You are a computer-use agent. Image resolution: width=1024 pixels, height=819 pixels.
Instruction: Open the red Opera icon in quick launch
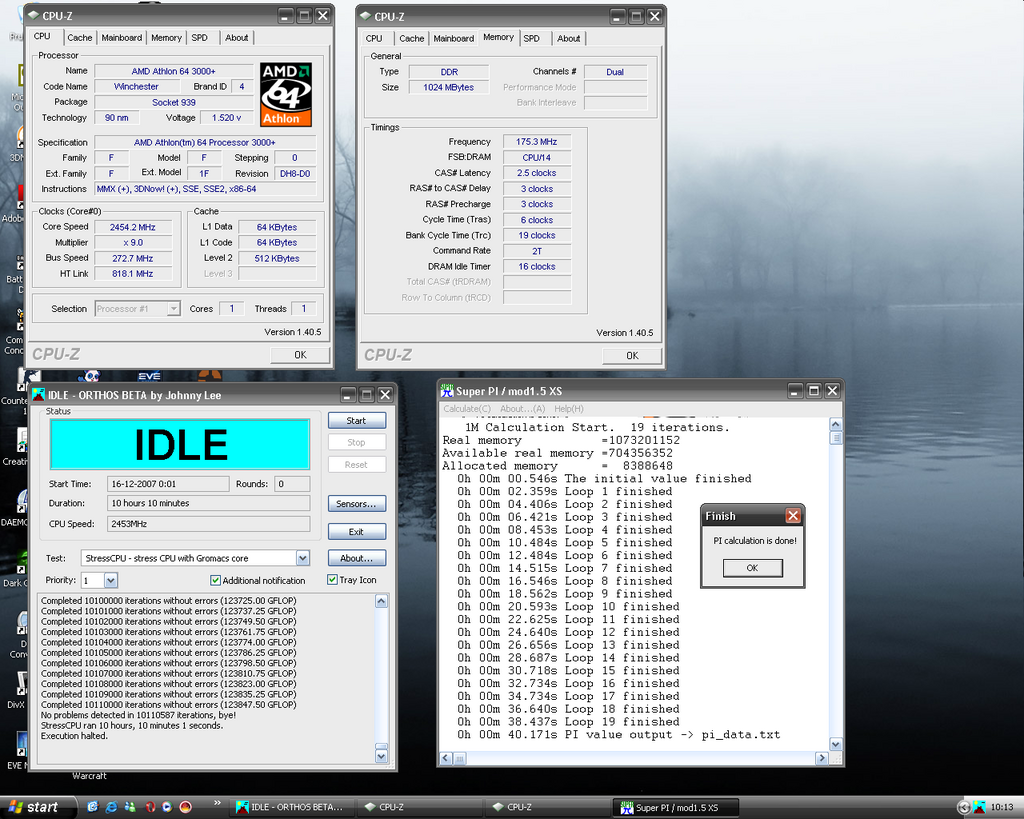[150, 807]
